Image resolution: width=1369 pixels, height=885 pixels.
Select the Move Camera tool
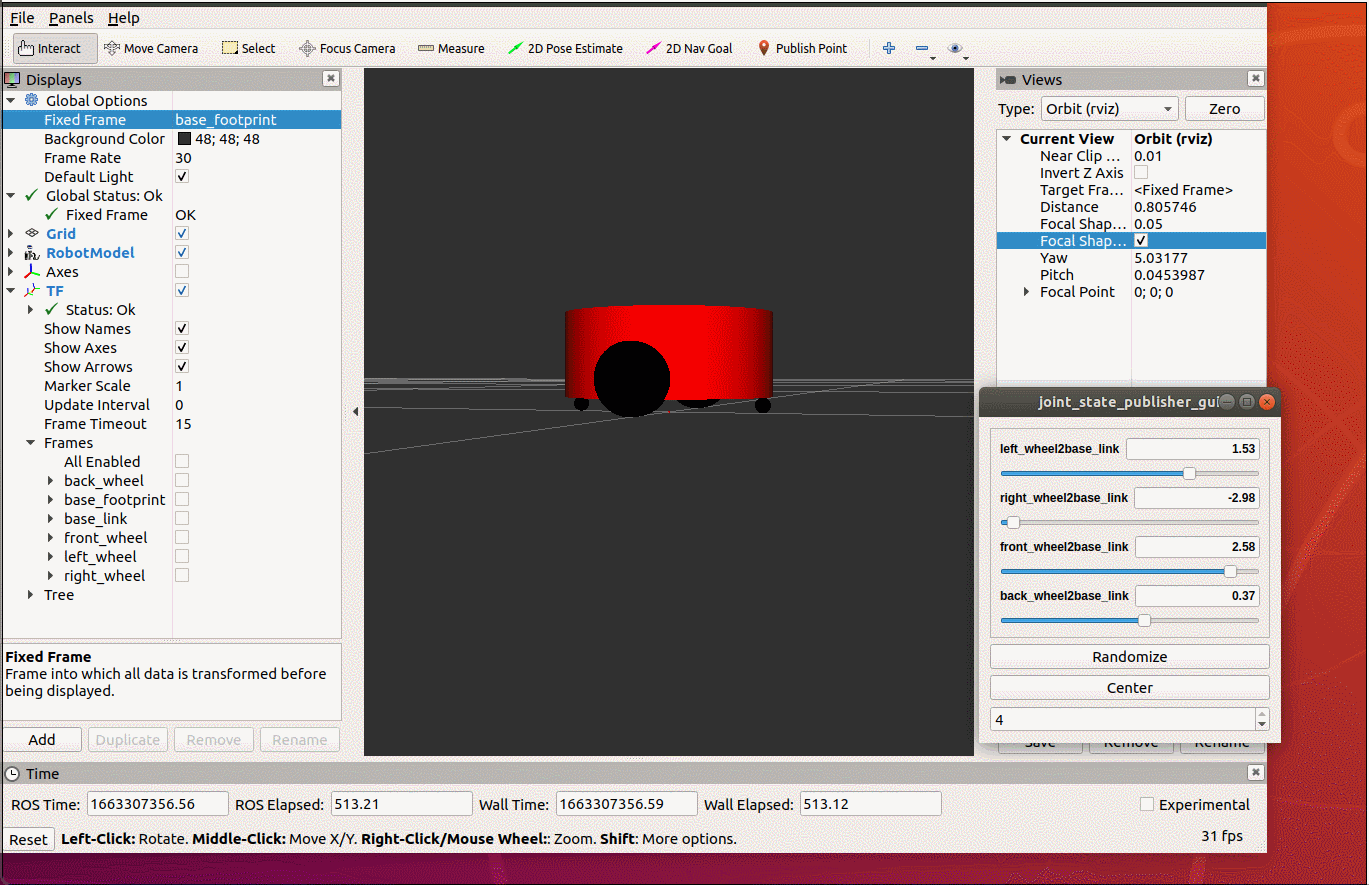(151, 48)
